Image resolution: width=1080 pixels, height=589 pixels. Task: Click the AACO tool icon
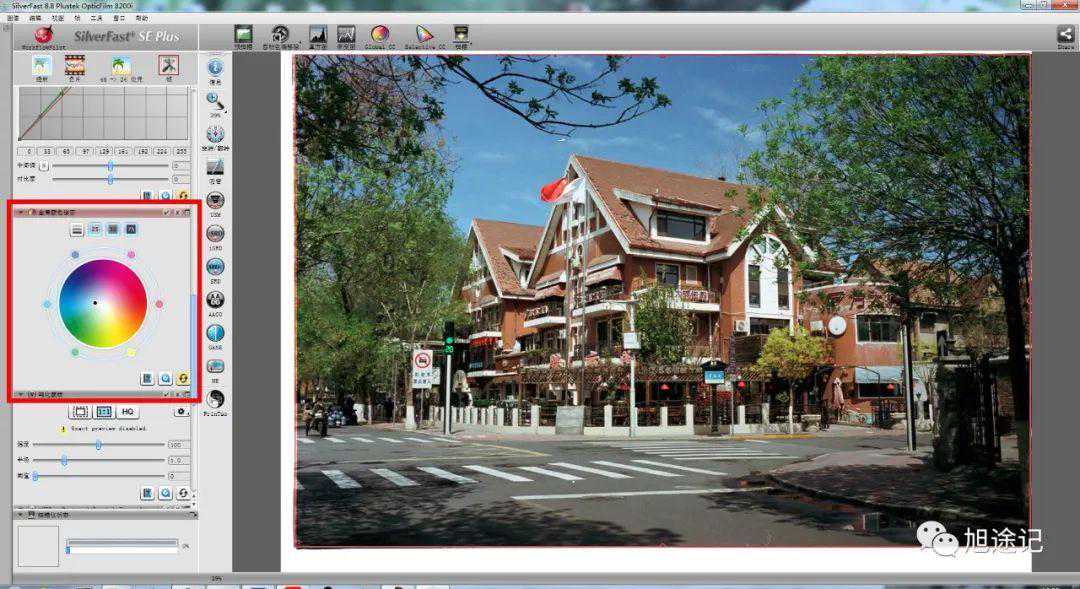tap(215, 301)
